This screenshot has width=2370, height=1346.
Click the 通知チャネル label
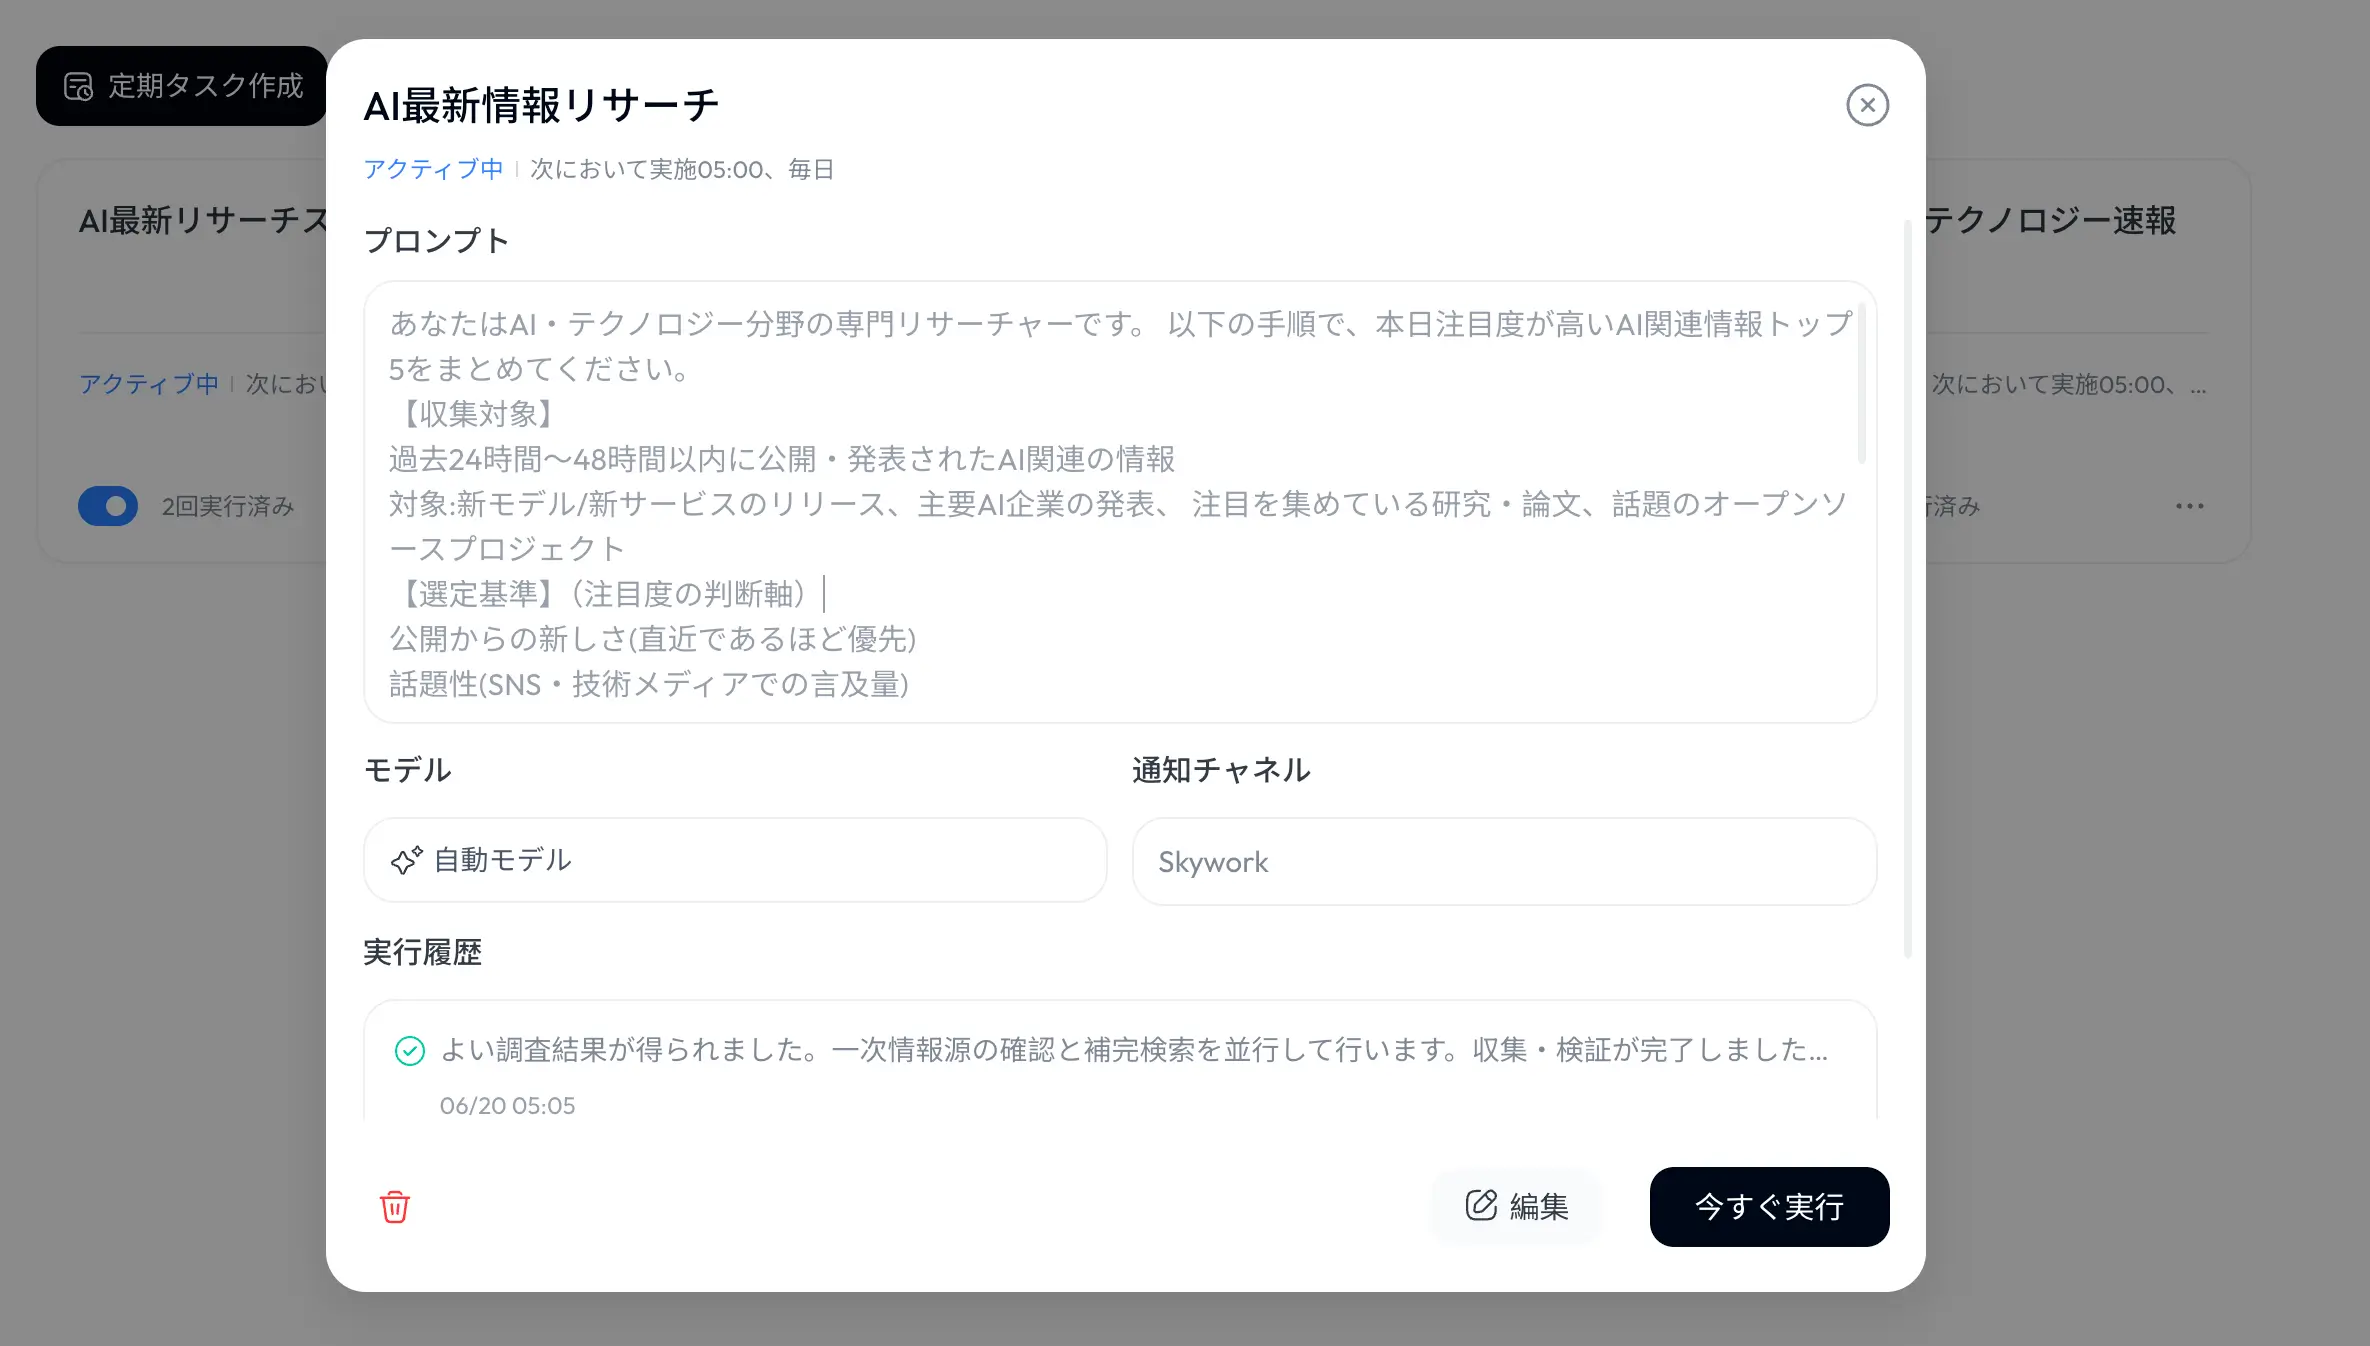(1221, 770)
